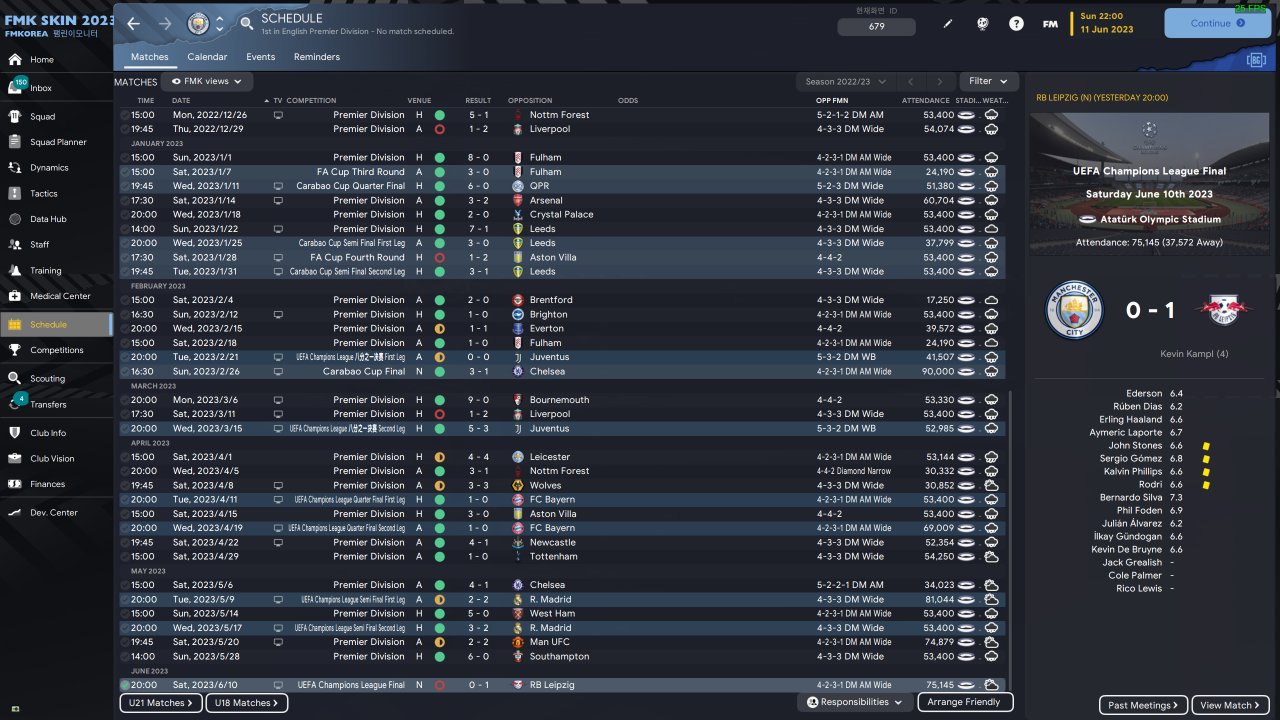Open Past Meetings

point(1144,705)
